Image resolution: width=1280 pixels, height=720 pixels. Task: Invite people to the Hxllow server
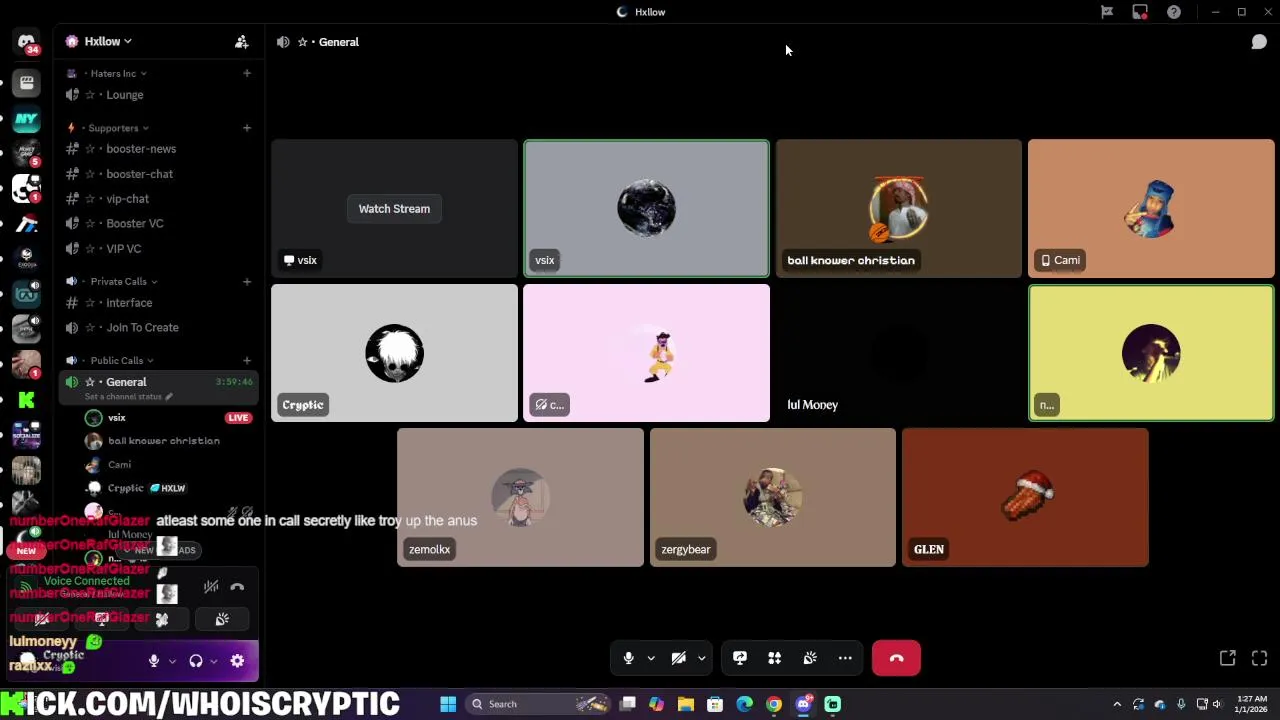(242, 42)
